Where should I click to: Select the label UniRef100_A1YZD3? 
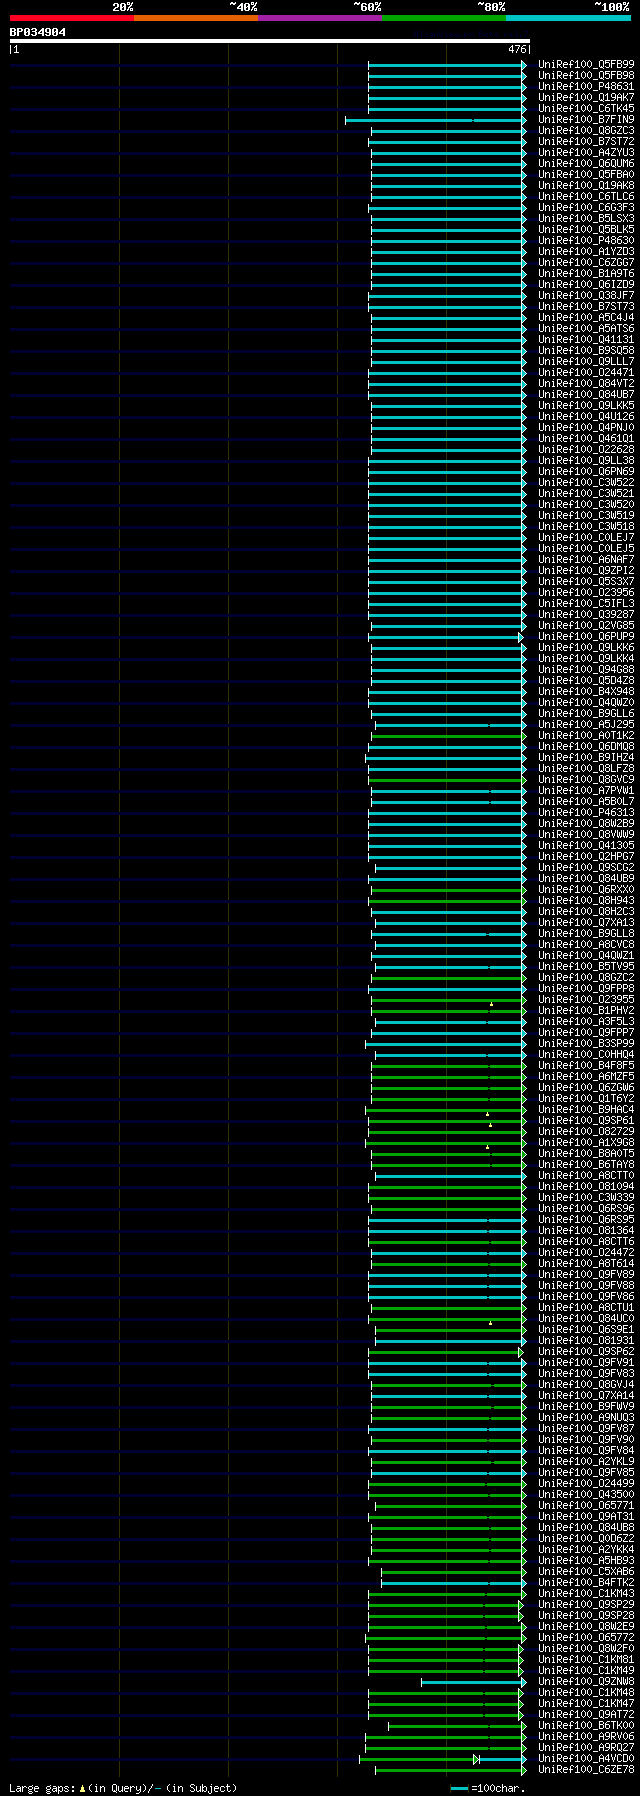(x=586, y=251)
